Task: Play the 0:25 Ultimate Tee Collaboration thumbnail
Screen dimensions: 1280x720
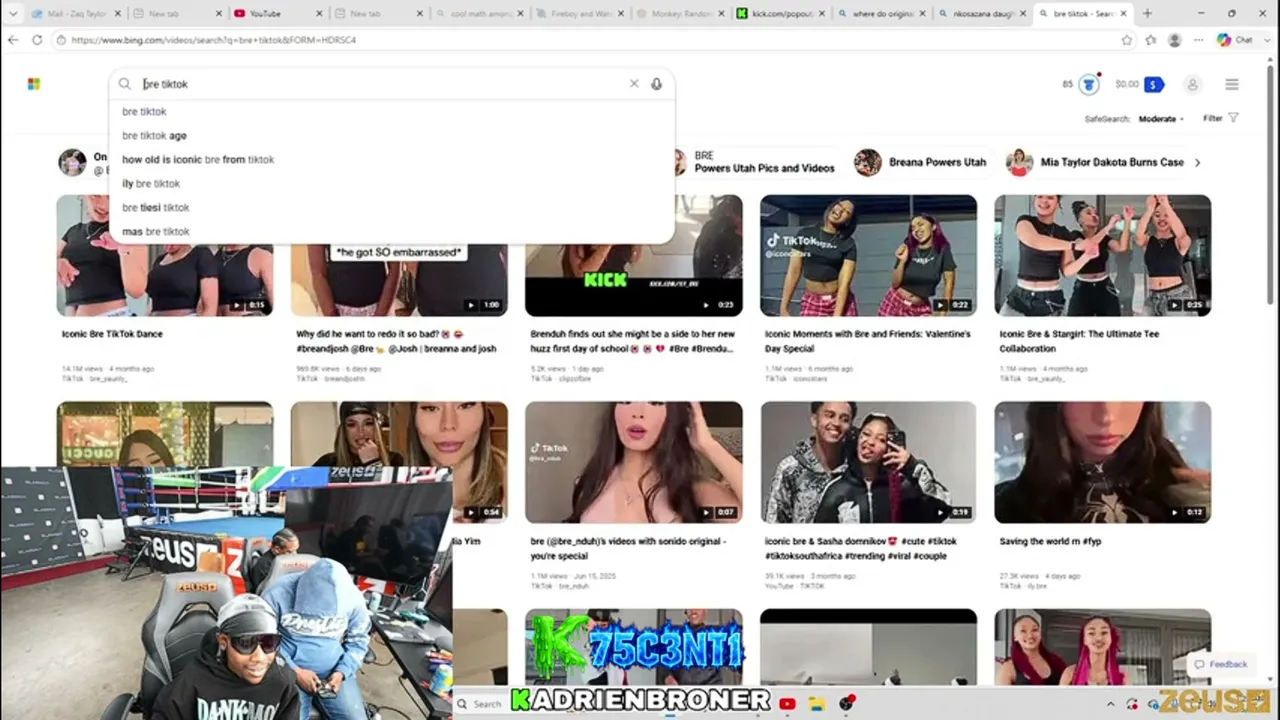Action: click(1102, 256)
